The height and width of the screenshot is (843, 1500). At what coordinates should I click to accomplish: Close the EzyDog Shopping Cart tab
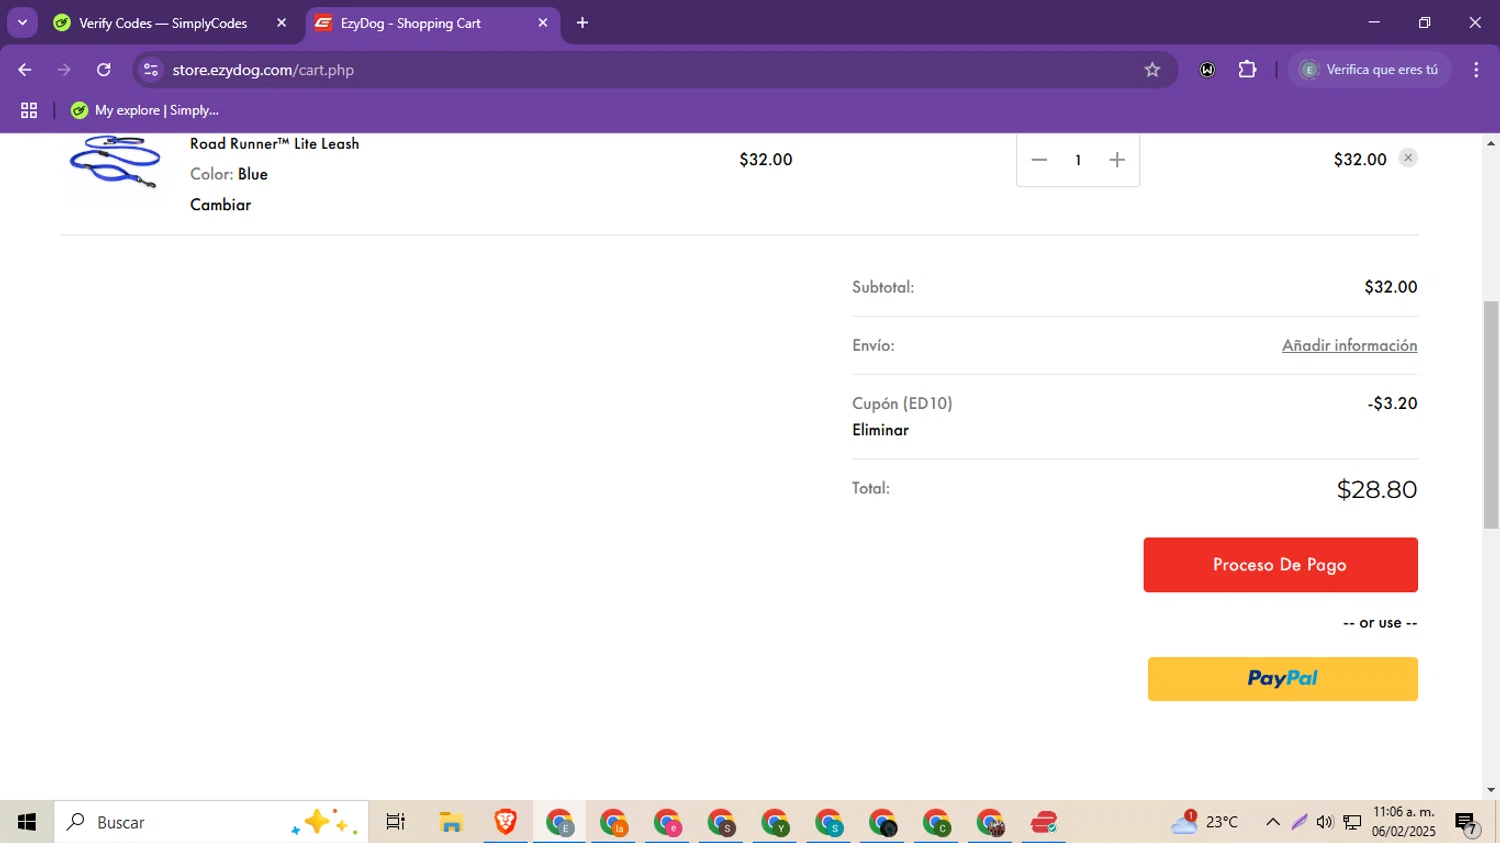click(543, 23)
